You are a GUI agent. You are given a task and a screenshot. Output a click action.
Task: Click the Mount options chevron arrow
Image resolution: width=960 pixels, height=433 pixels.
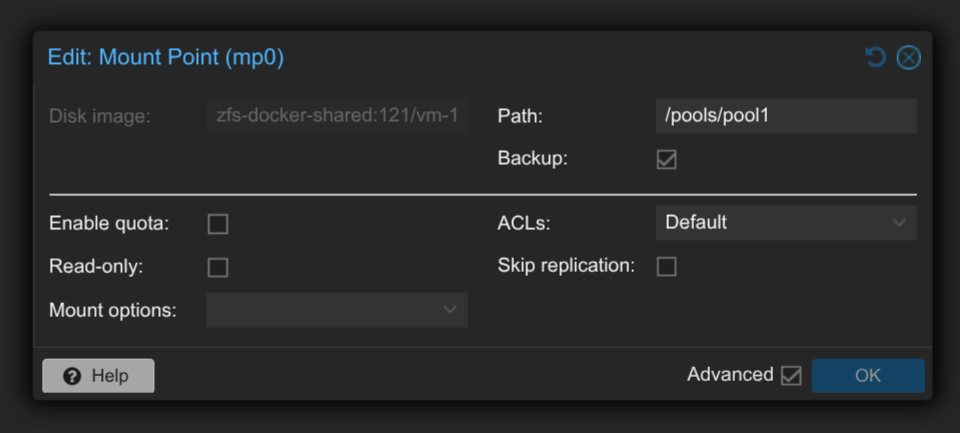pyautogui.click(x=449, y=310)
